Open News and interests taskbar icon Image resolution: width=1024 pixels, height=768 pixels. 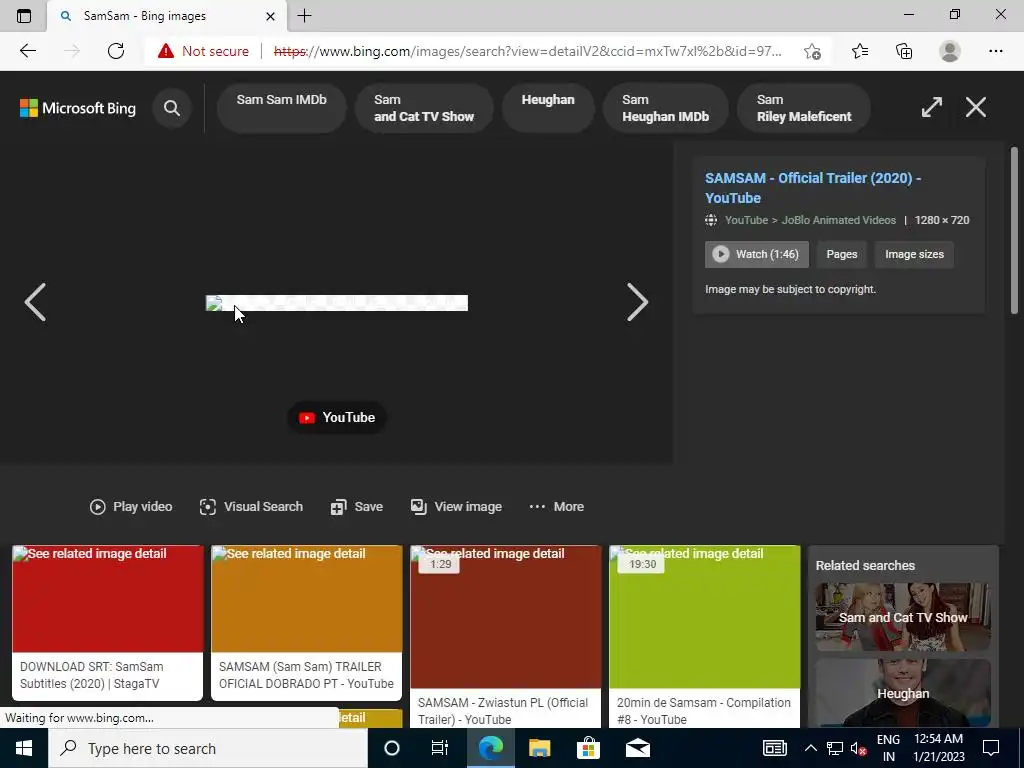(775, 748)
